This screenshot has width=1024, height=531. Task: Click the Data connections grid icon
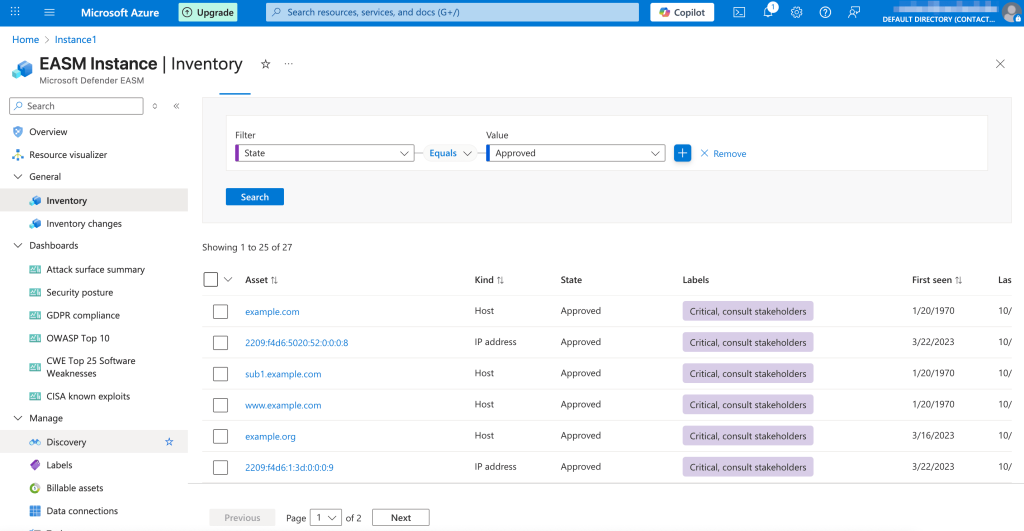pyautogui.click(x=35, y=511)
